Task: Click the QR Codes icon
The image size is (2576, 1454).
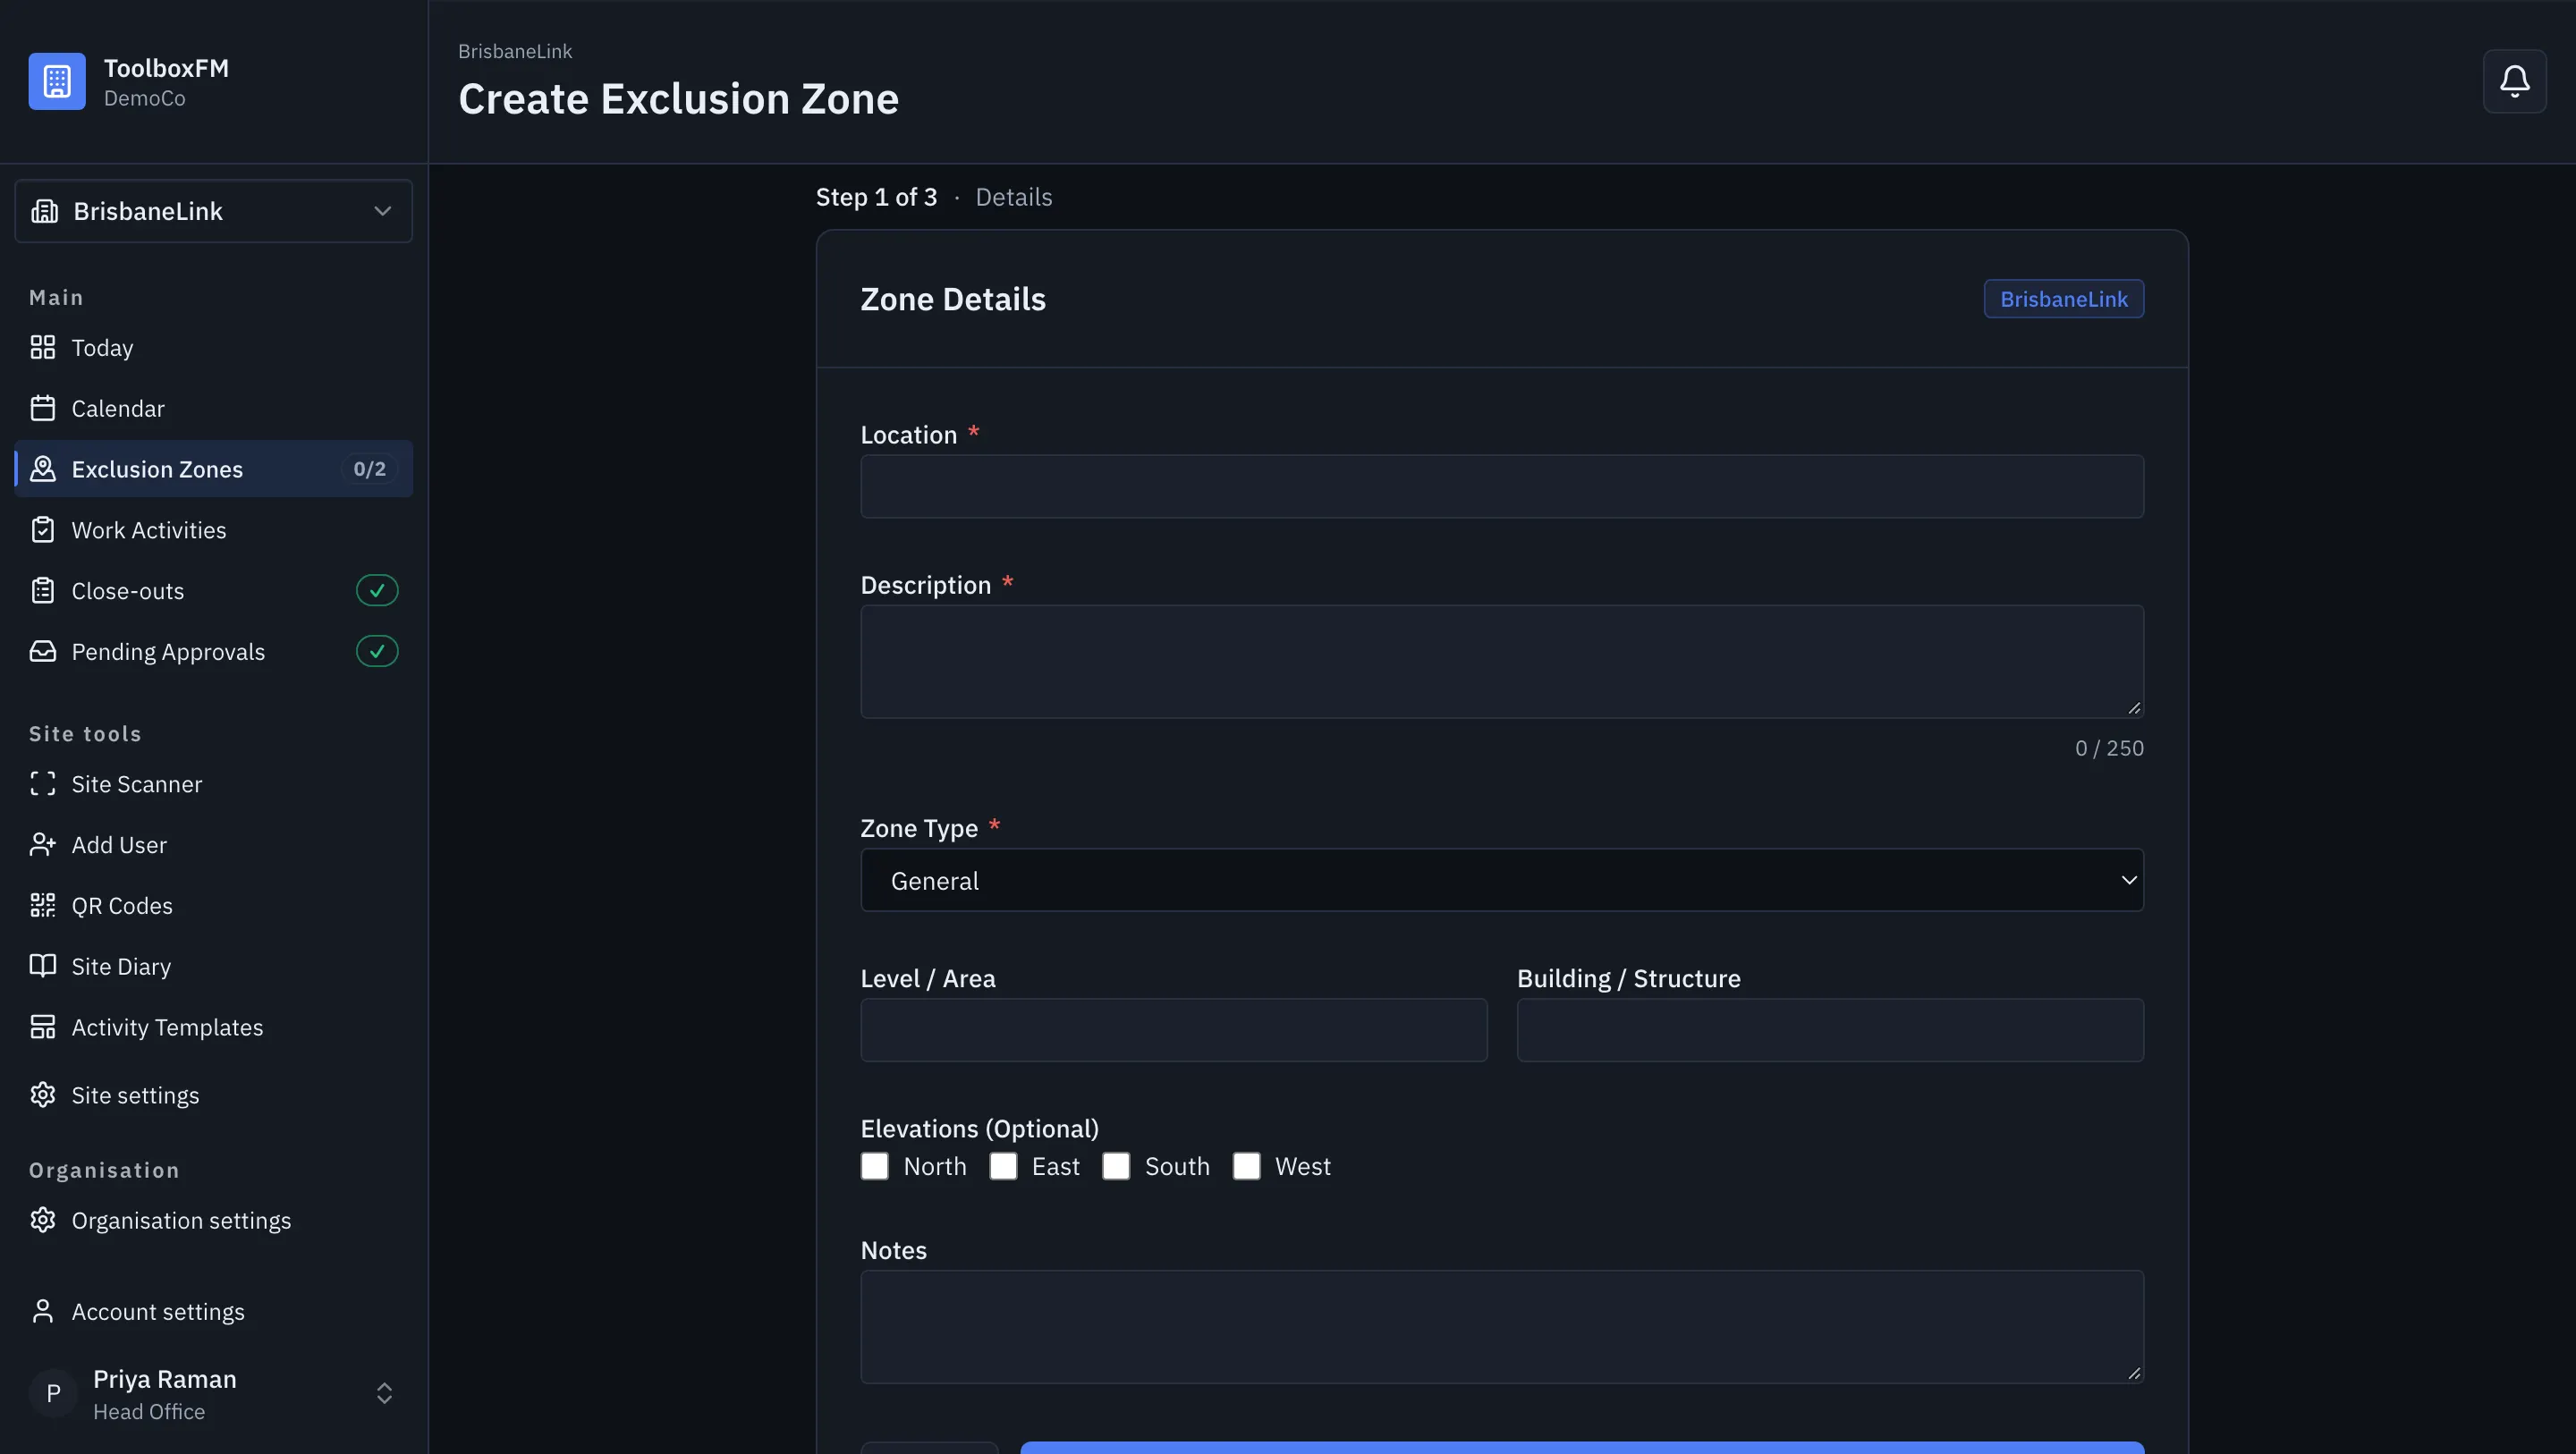Action: point(42,905)
